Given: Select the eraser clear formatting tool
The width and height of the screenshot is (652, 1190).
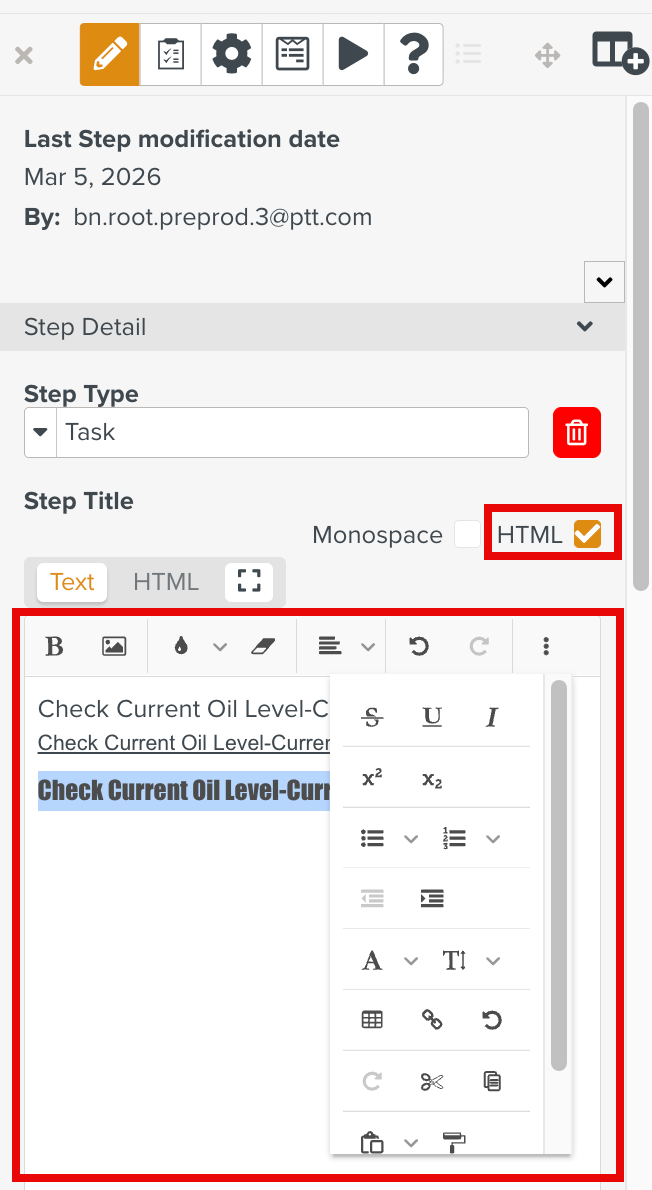Looking at the screenshot, I should click(x=262, y=647).
